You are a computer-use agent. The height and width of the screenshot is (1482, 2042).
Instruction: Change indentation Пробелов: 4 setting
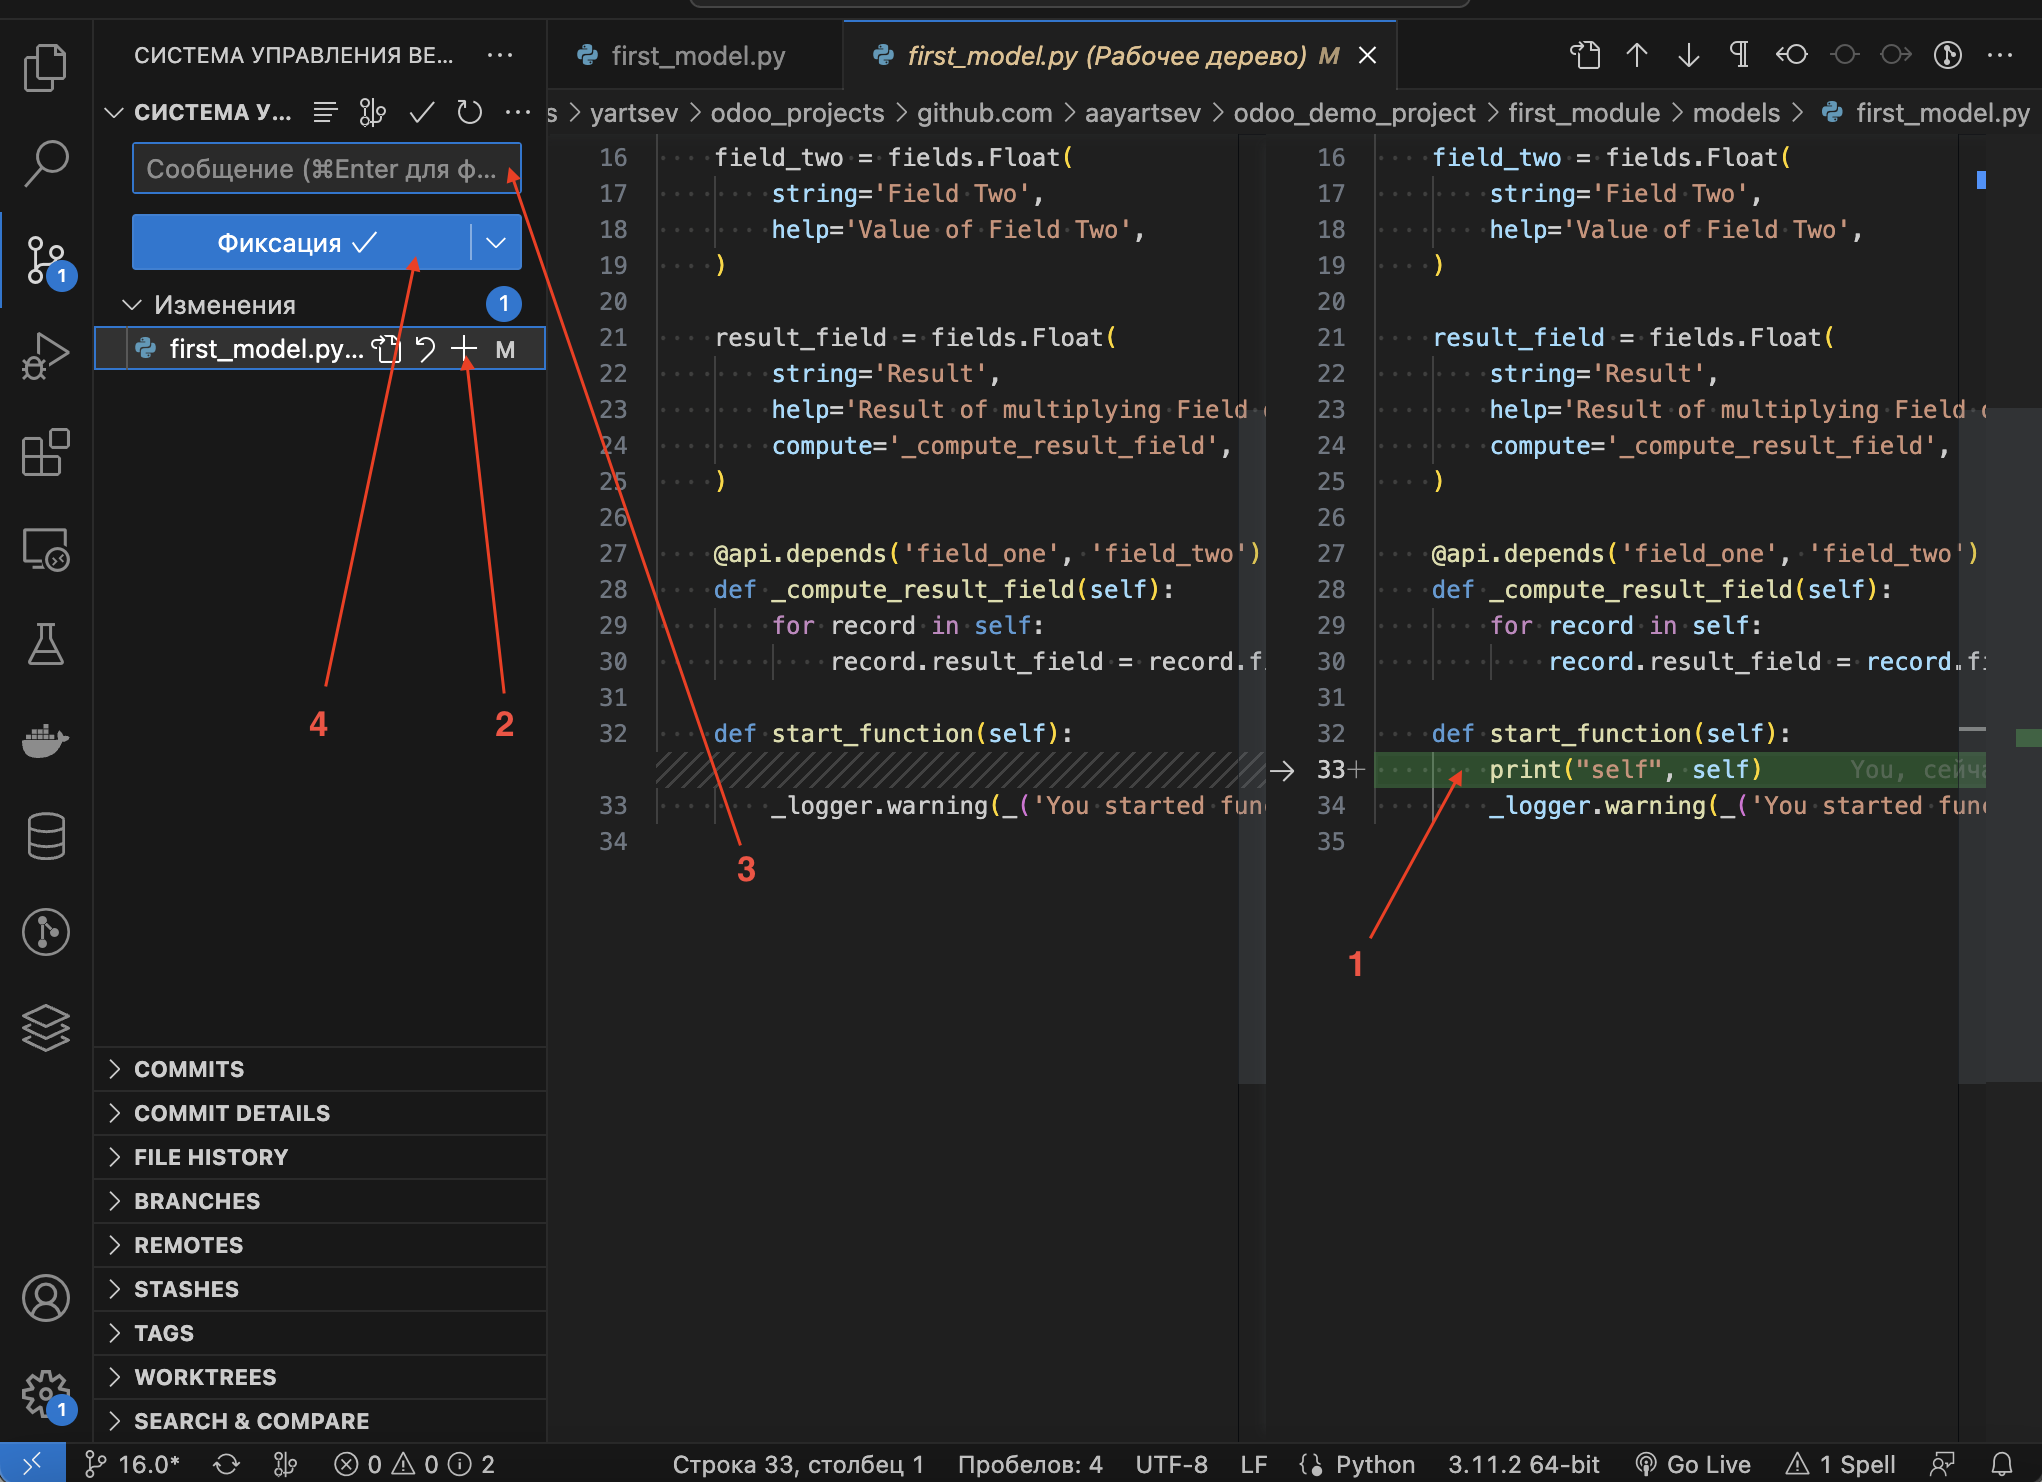click(x=1030, y=1464)
